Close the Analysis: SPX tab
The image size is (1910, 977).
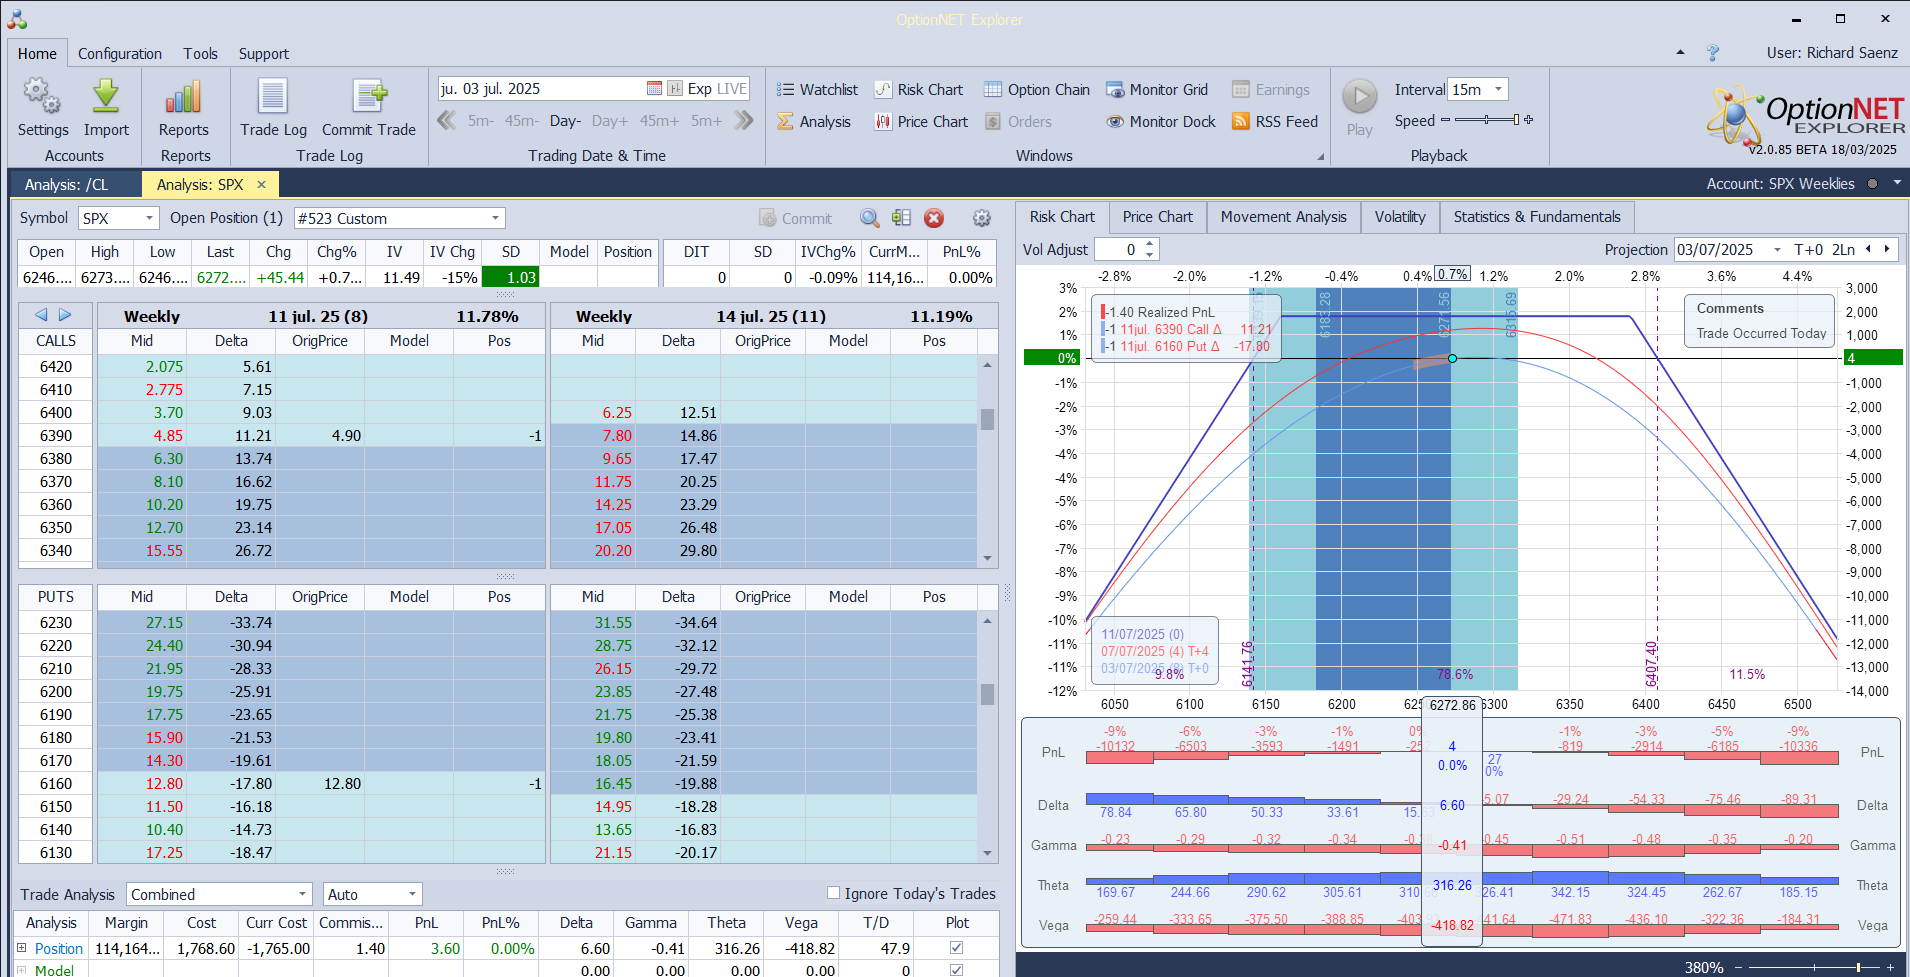point(262,185)
